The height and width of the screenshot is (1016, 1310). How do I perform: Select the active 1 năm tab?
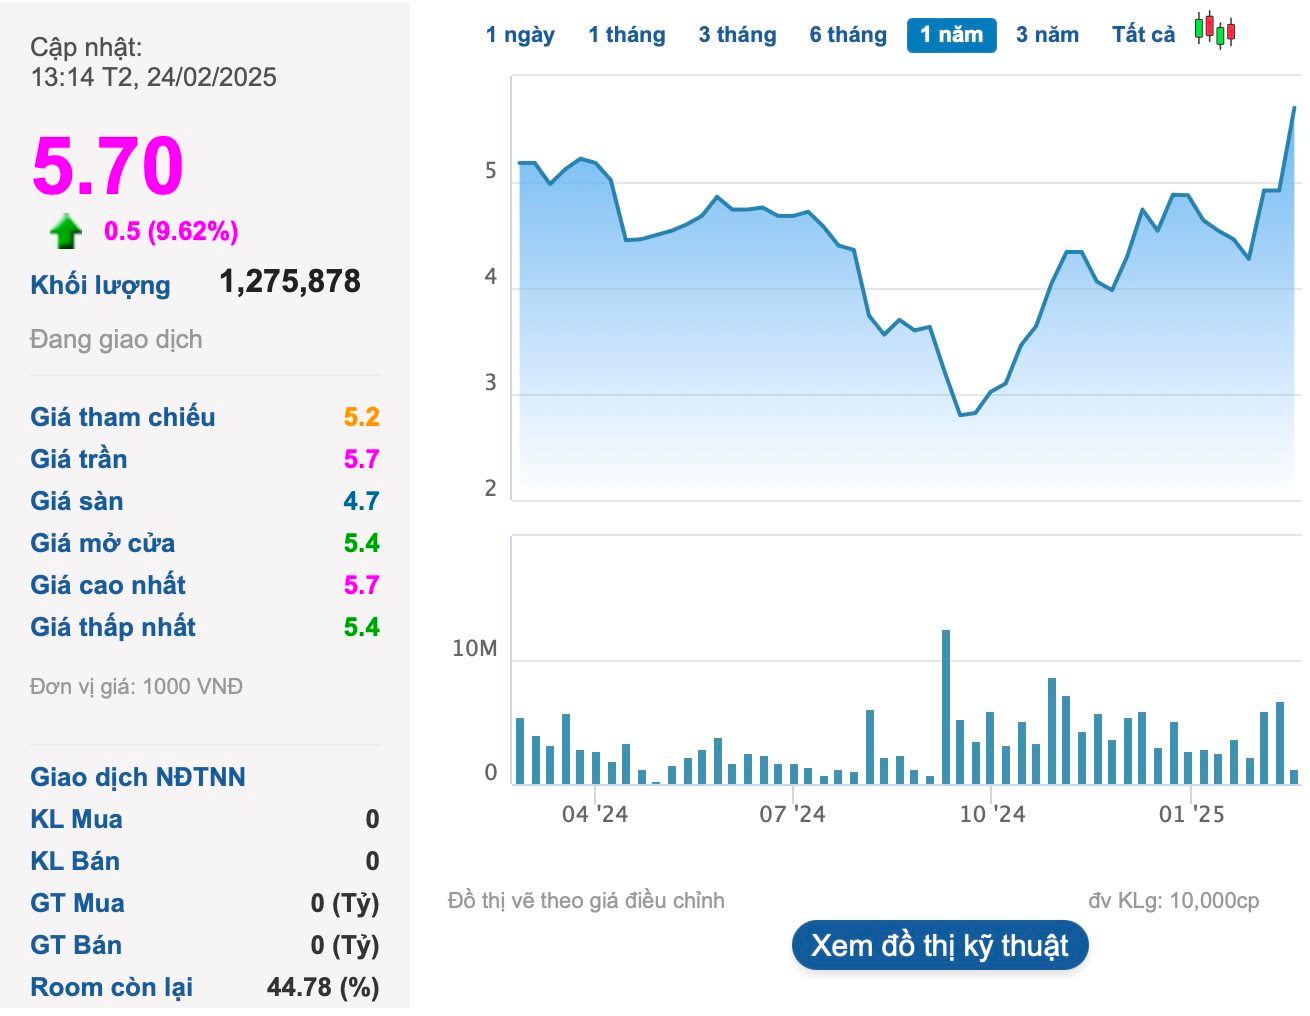coord(952,35)
